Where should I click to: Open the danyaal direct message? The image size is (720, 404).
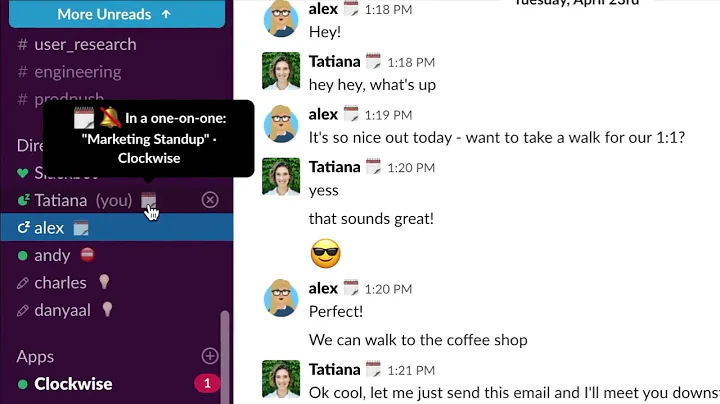pyautogui.click(x=62, y=310)
